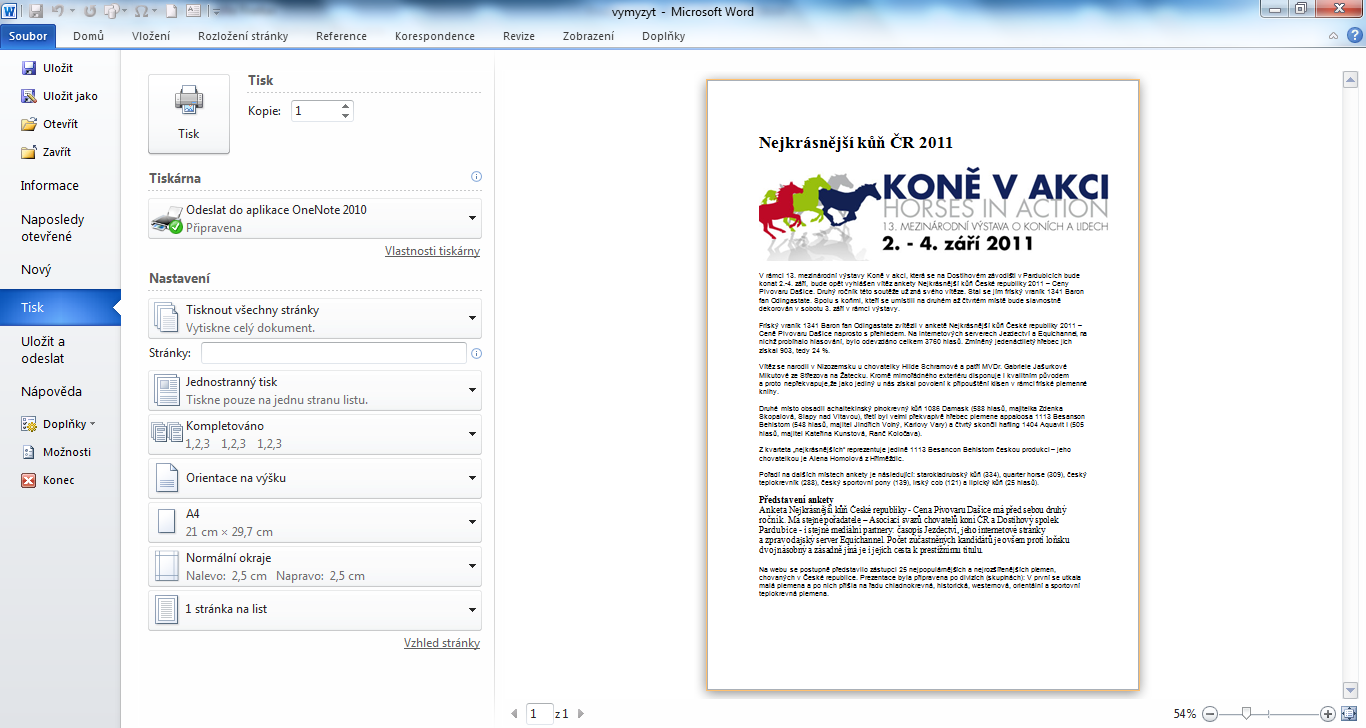Open the Doplňky ribbon tab
Screen dimensions: 1366x728
coord(662,36)
